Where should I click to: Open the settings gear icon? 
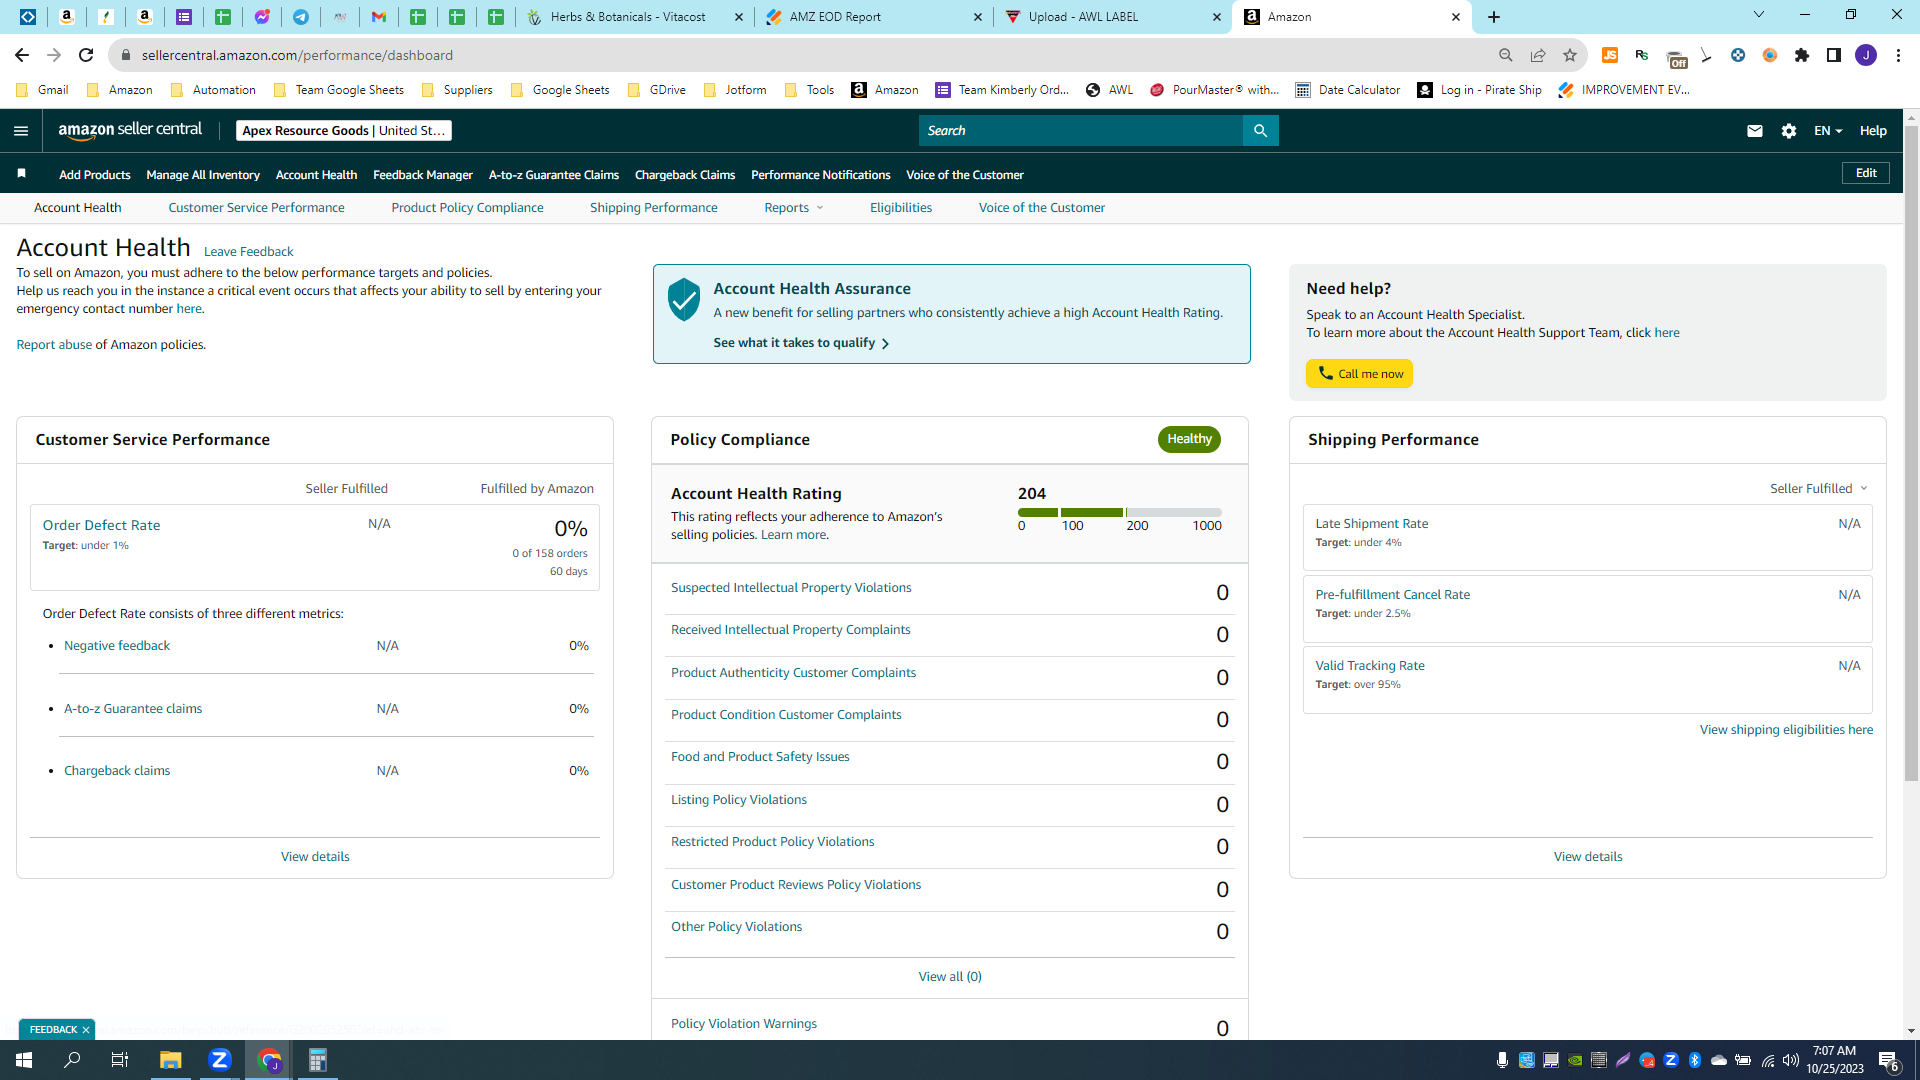1789,131
